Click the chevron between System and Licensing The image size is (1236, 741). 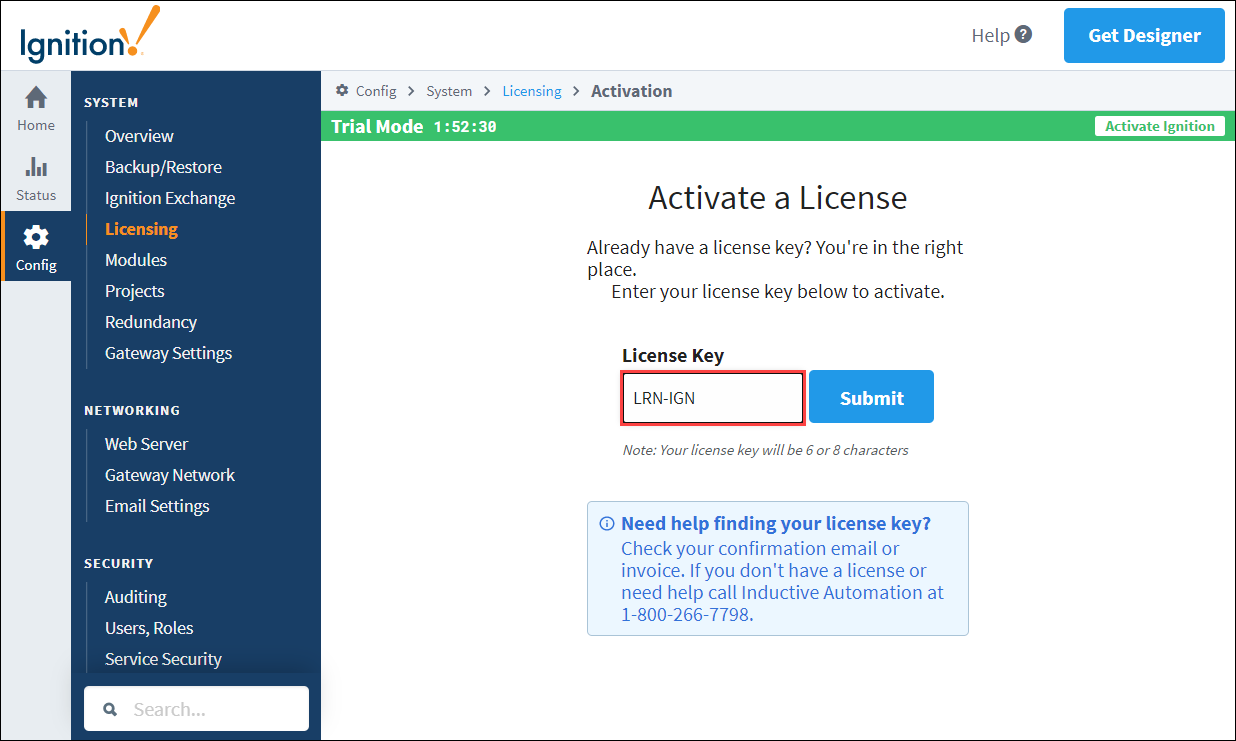click(487, 91)
